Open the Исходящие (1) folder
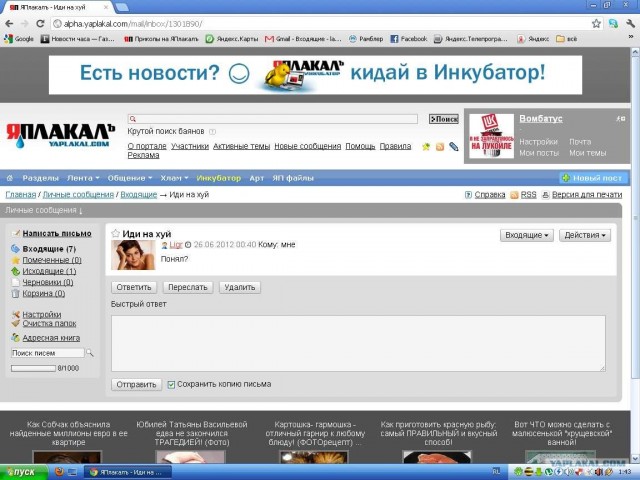Viewport: 640px width, 480px height. [49, 271]
